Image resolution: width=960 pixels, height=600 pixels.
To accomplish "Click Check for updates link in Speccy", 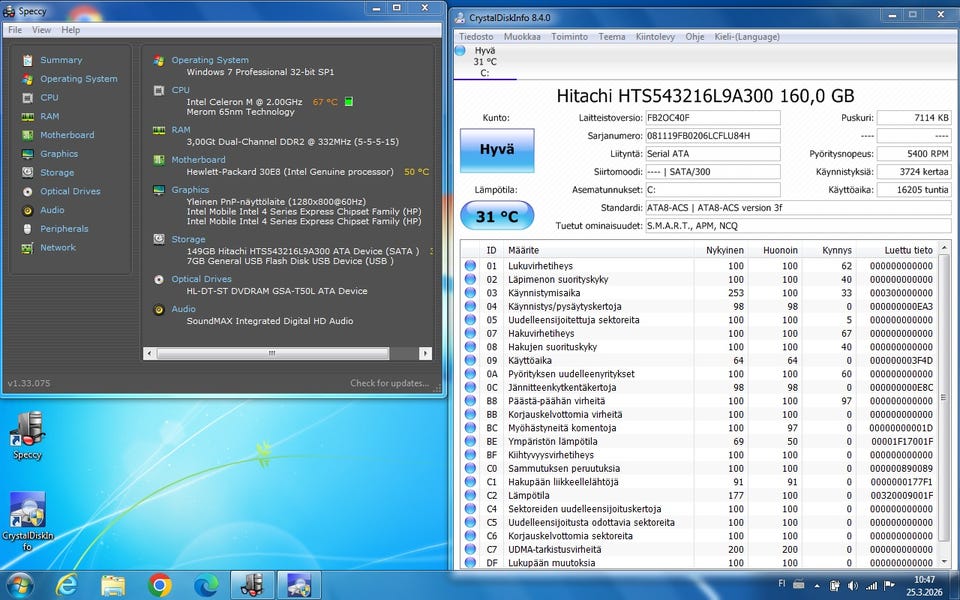I will click(389, 383).
